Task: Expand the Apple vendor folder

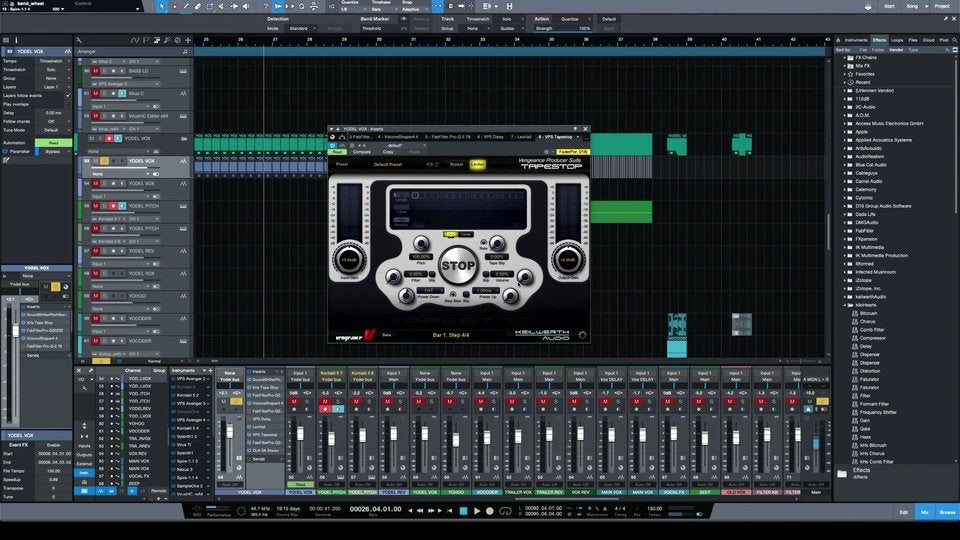Action: pyautogui.click(x=845, y=132)
